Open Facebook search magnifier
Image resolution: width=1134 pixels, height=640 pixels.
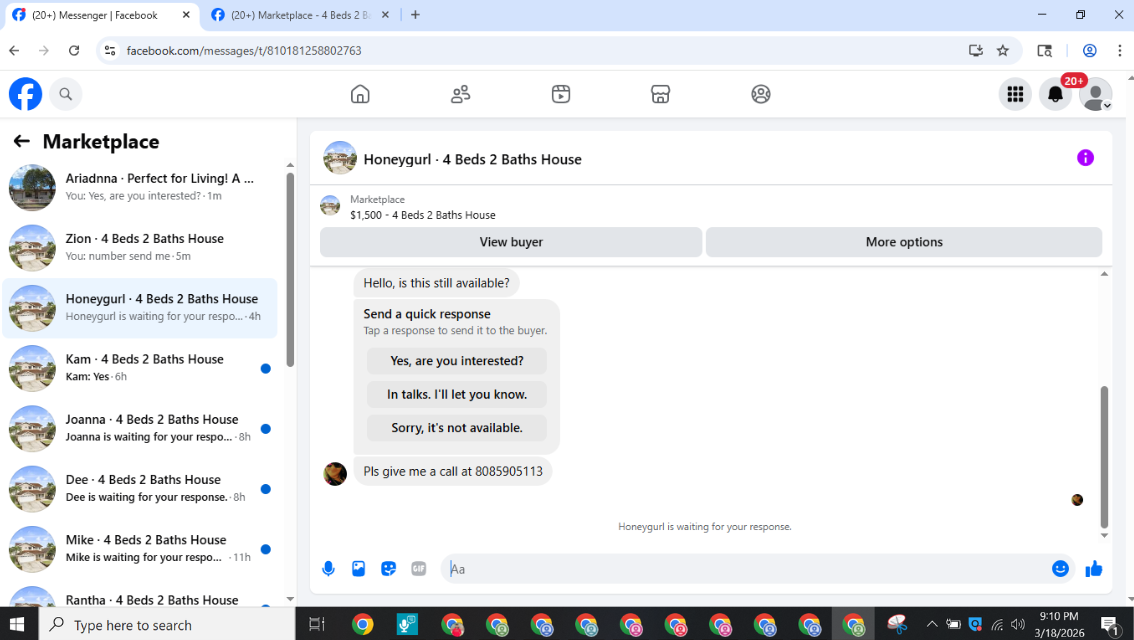(x=66, y=94)
